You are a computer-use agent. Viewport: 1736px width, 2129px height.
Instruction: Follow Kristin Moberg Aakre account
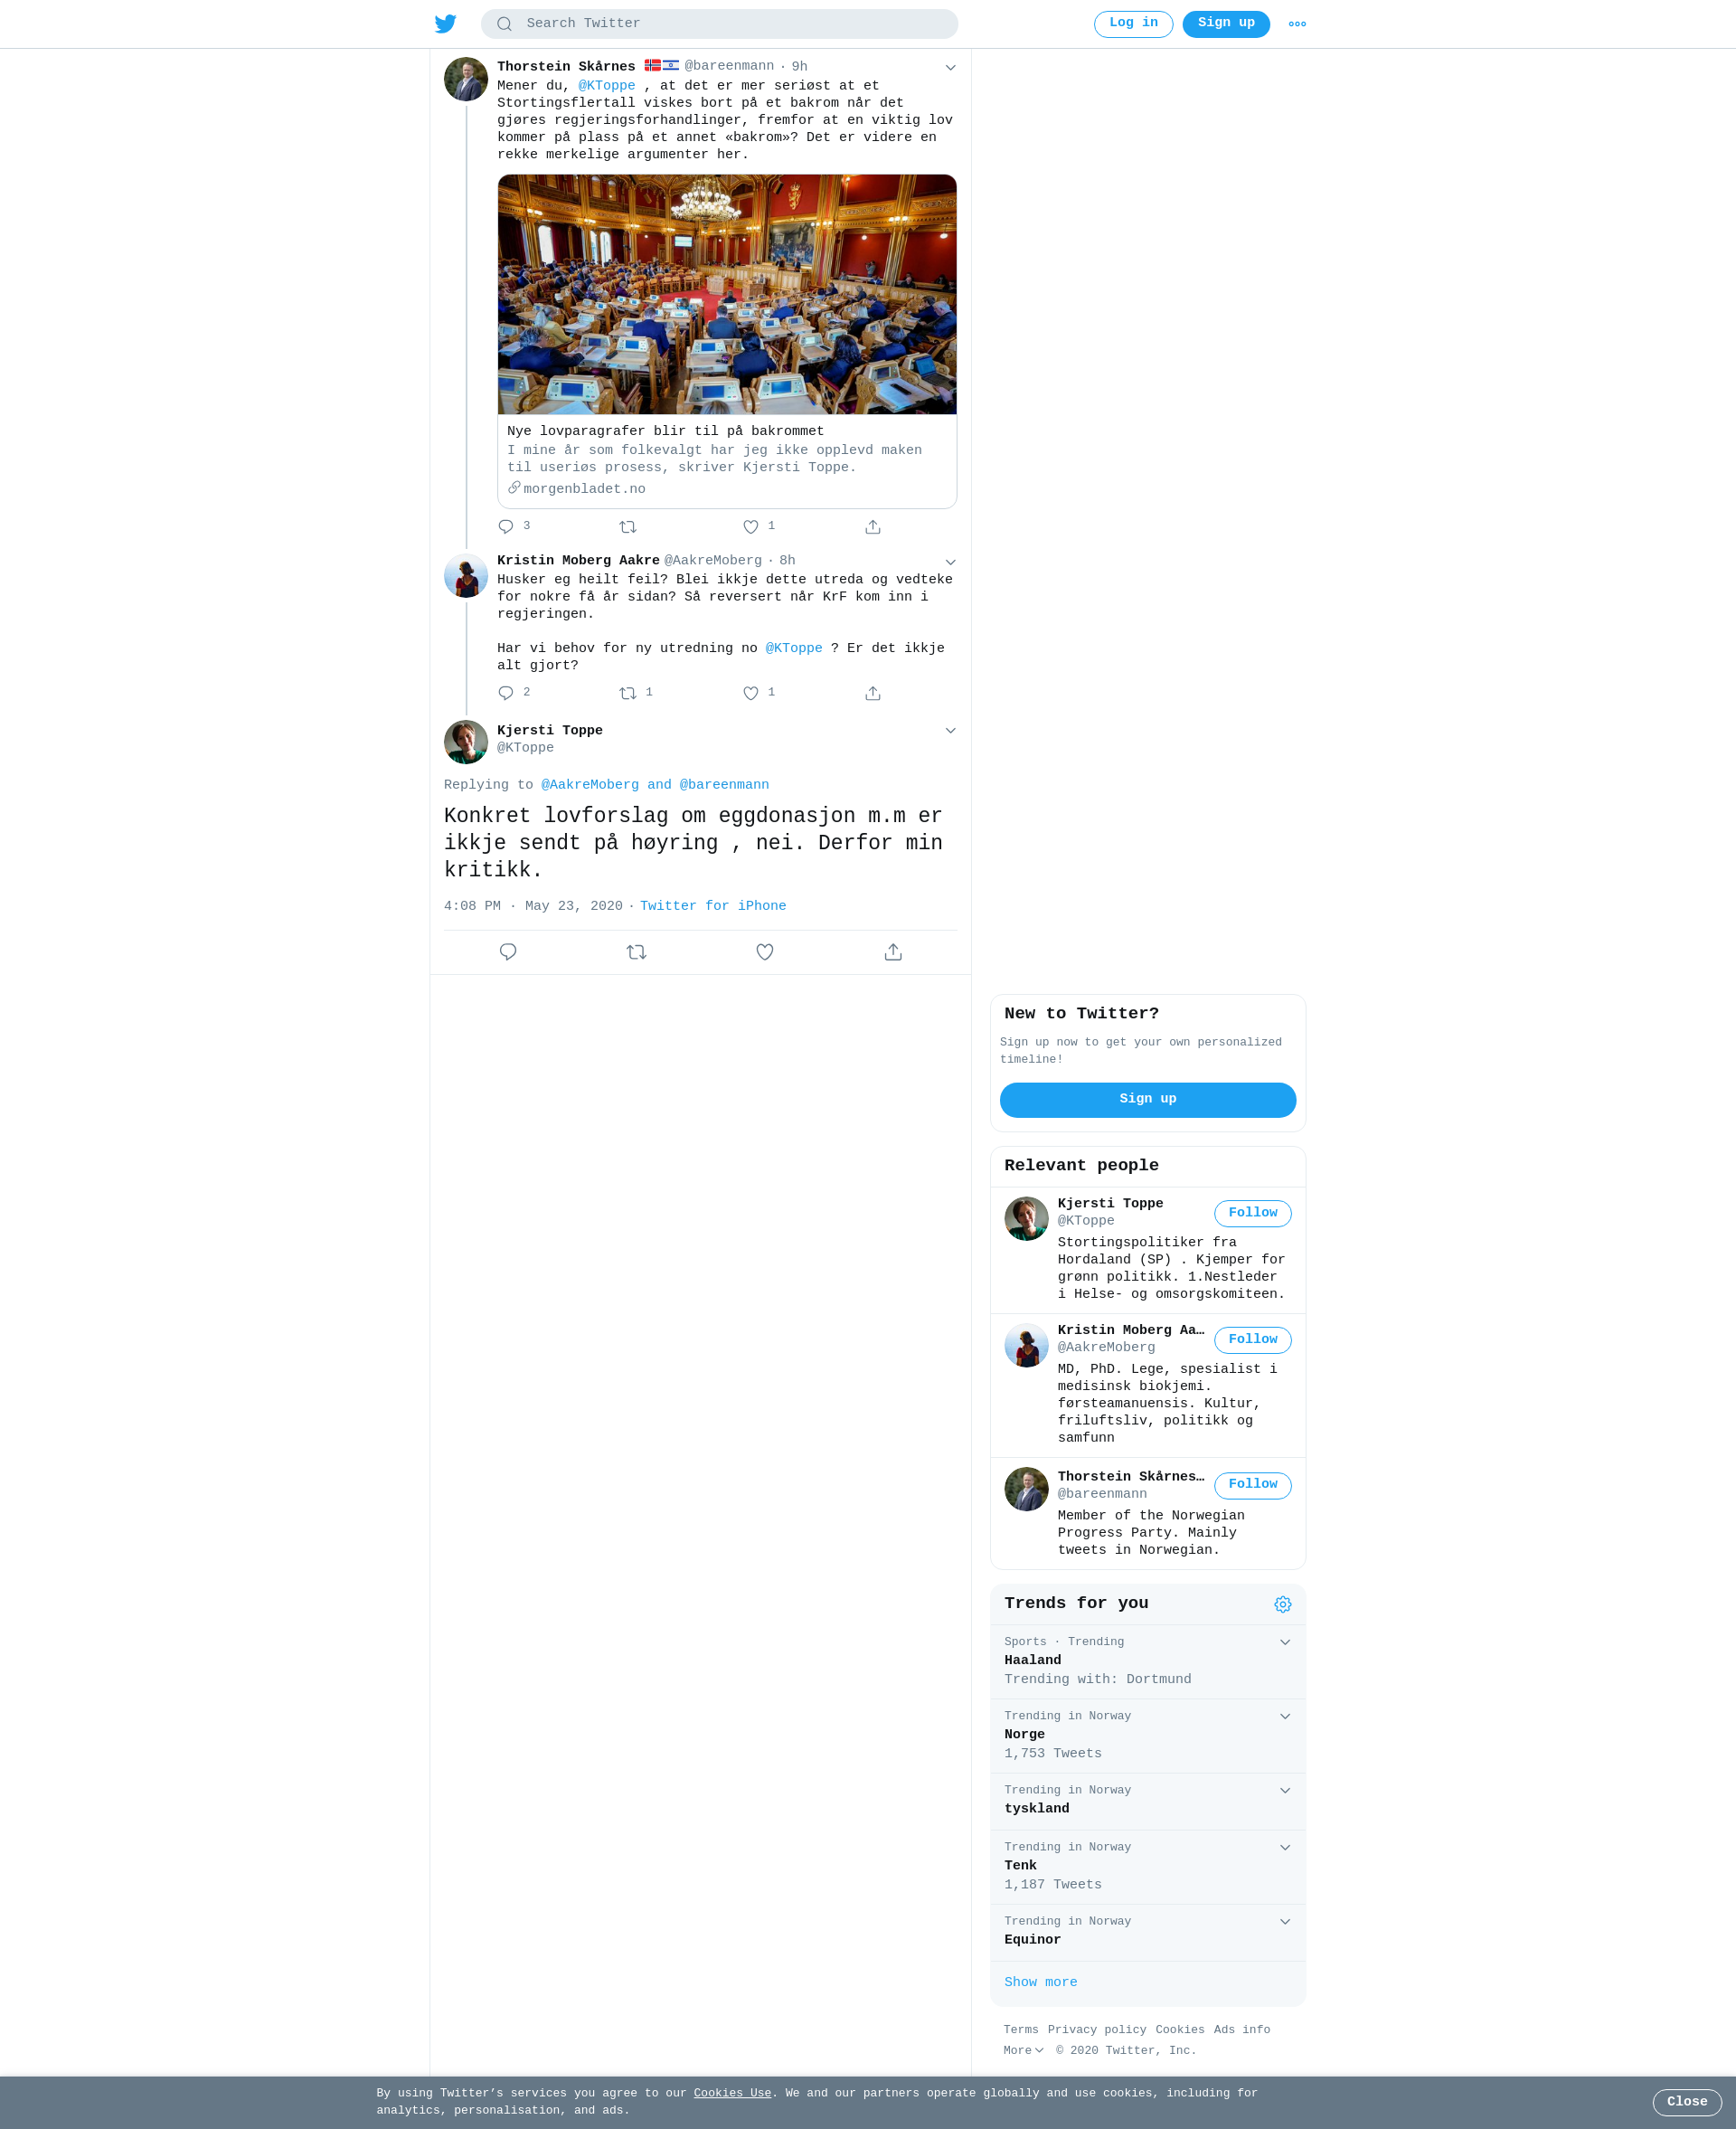(1252, 1340)
